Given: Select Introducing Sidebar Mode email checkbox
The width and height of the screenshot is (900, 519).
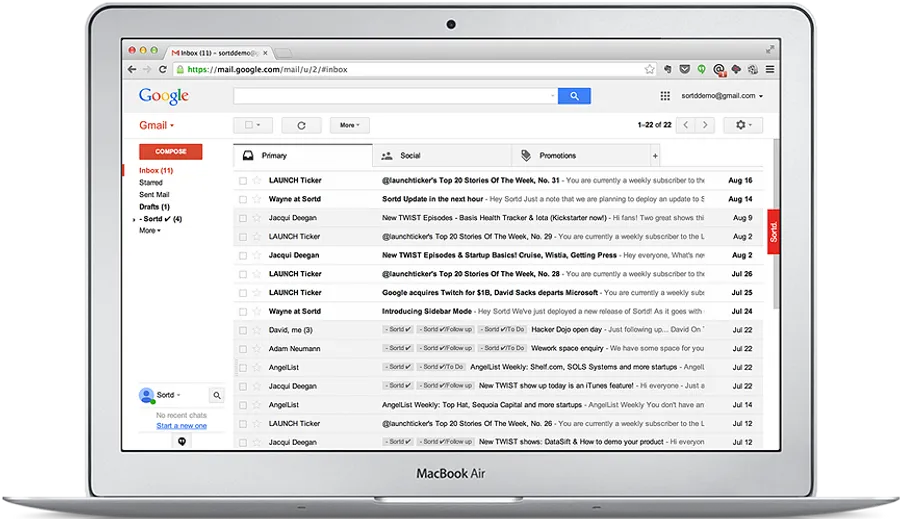Looking at the screenshot, I should 243,312.
